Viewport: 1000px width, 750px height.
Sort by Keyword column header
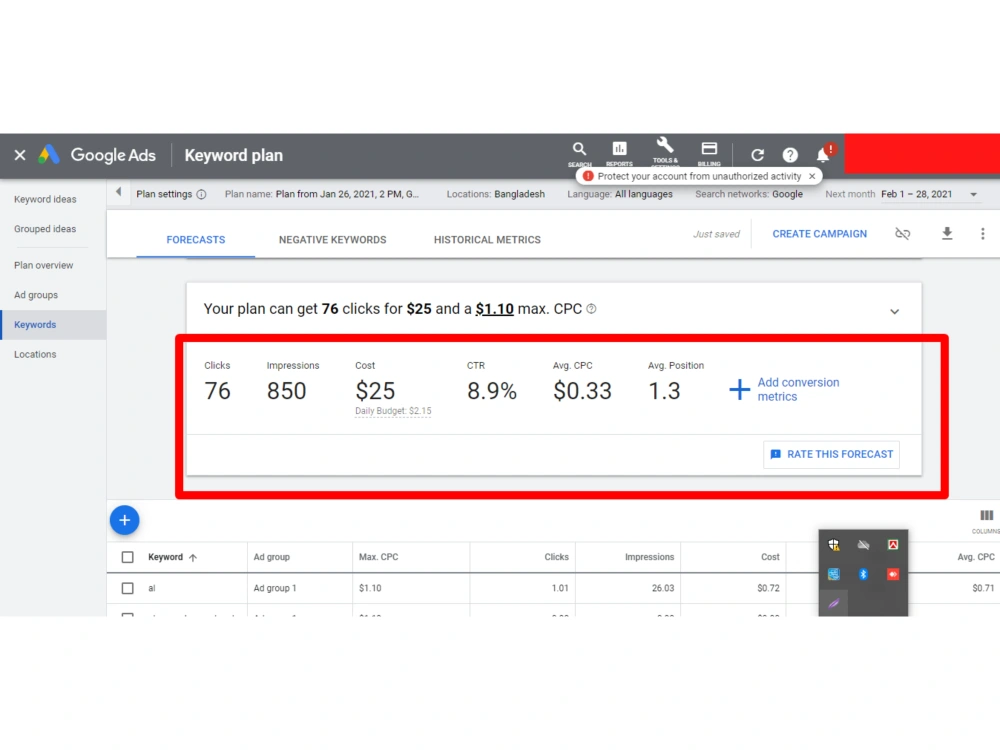click(x=172, y=557)
